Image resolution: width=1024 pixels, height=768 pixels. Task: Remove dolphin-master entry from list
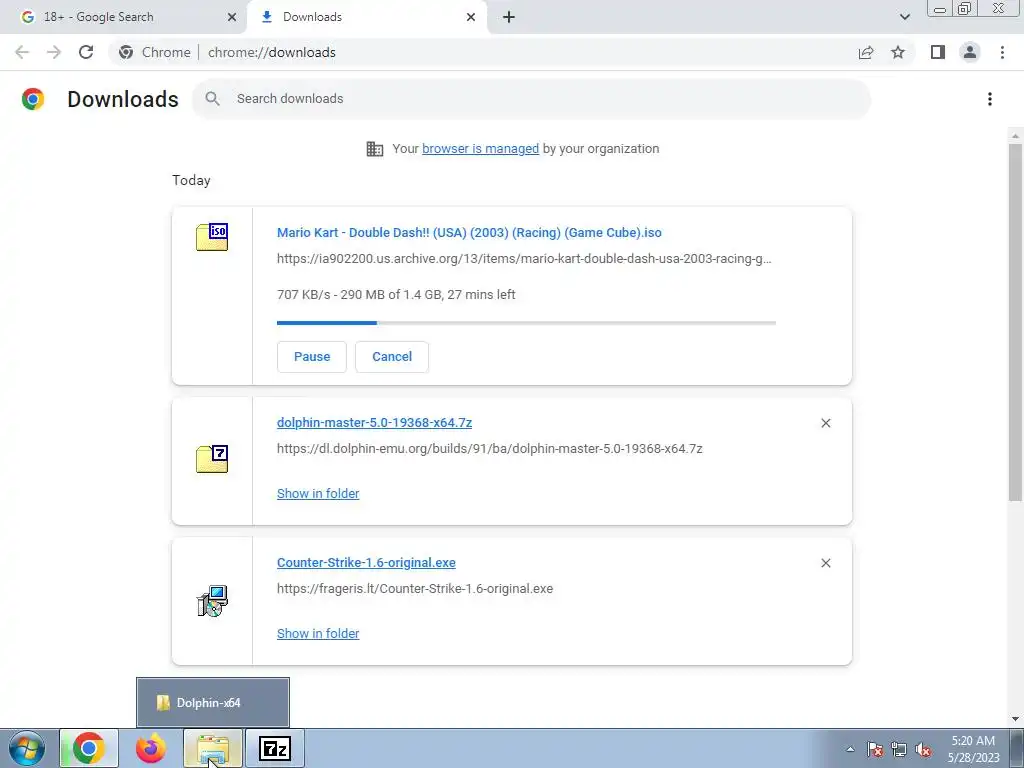(825, 423)
